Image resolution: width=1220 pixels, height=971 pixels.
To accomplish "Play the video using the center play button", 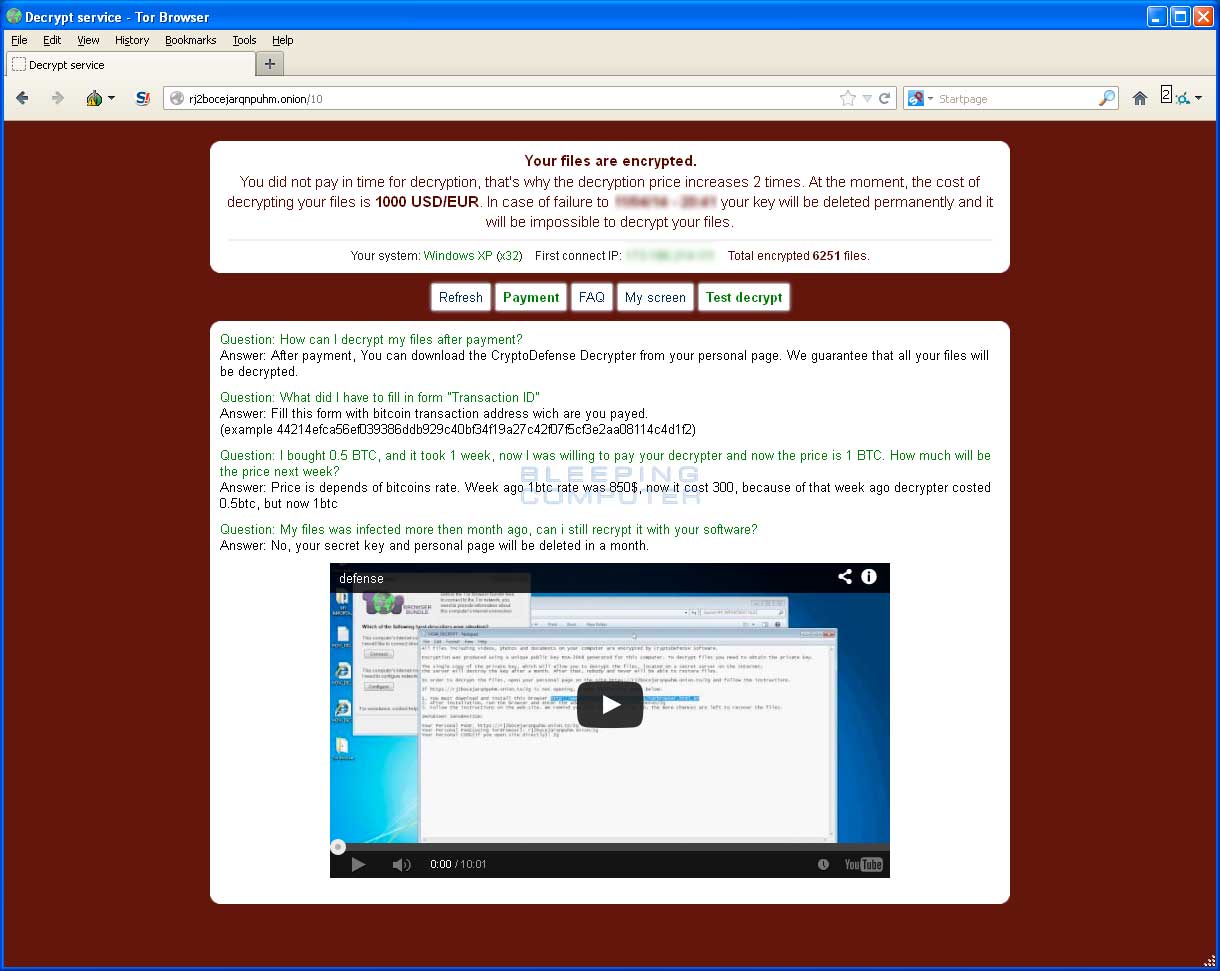I will coord(610,704).
